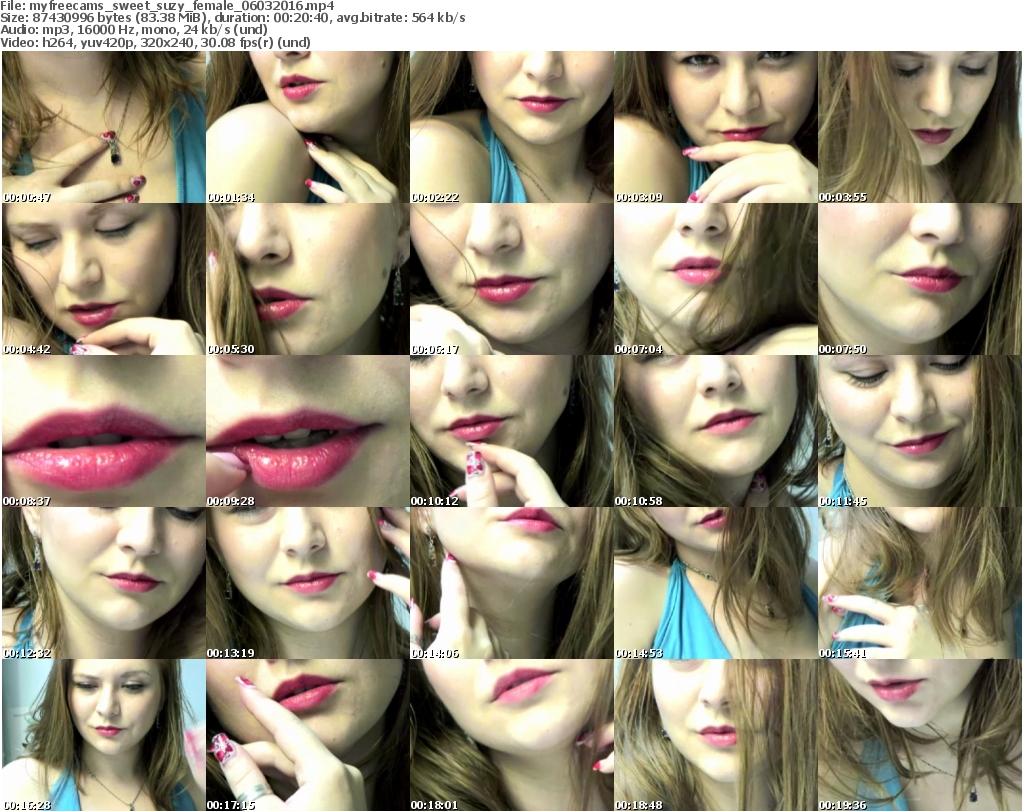Viewport: 1024px width, 811px height.
Task: Open the frame at 00:05:30
Action: pos(308,279)
